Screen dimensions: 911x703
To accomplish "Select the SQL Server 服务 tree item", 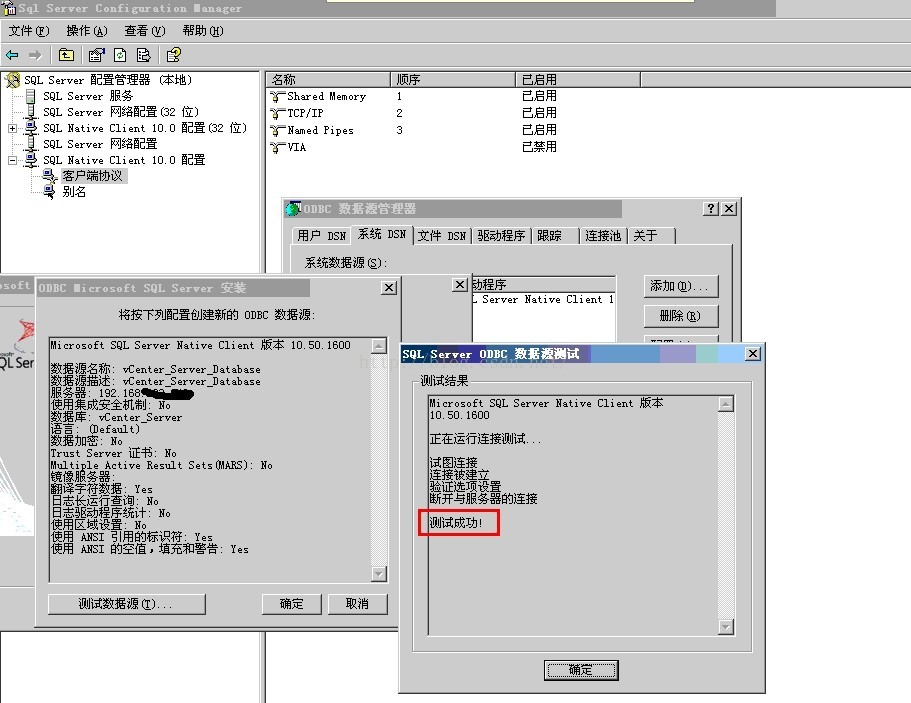I will point(88,96).
